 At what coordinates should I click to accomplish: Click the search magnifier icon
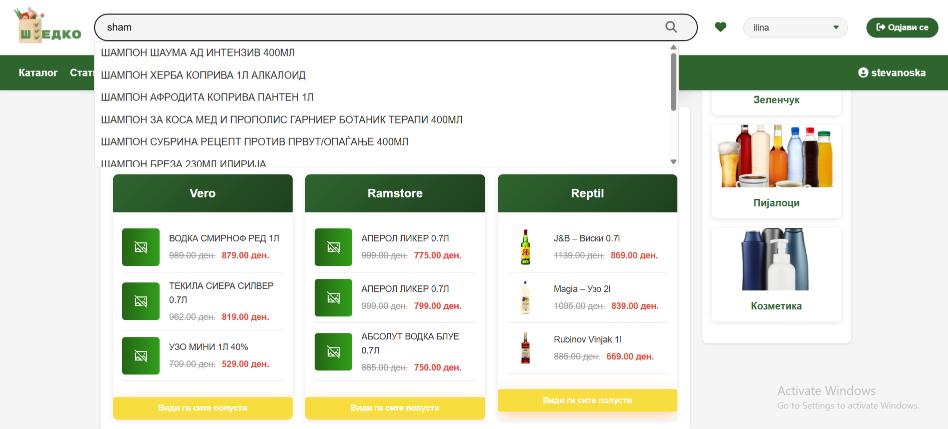pyautogui.click(x=671, y=27)
